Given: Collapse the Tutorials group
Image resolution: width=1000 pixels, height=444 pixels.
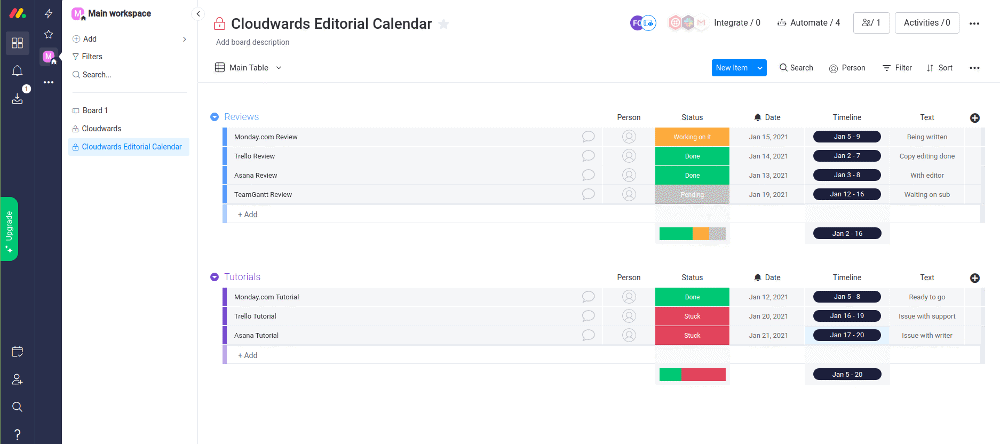Looking at the screenshot, I should (x=215, y=277).
